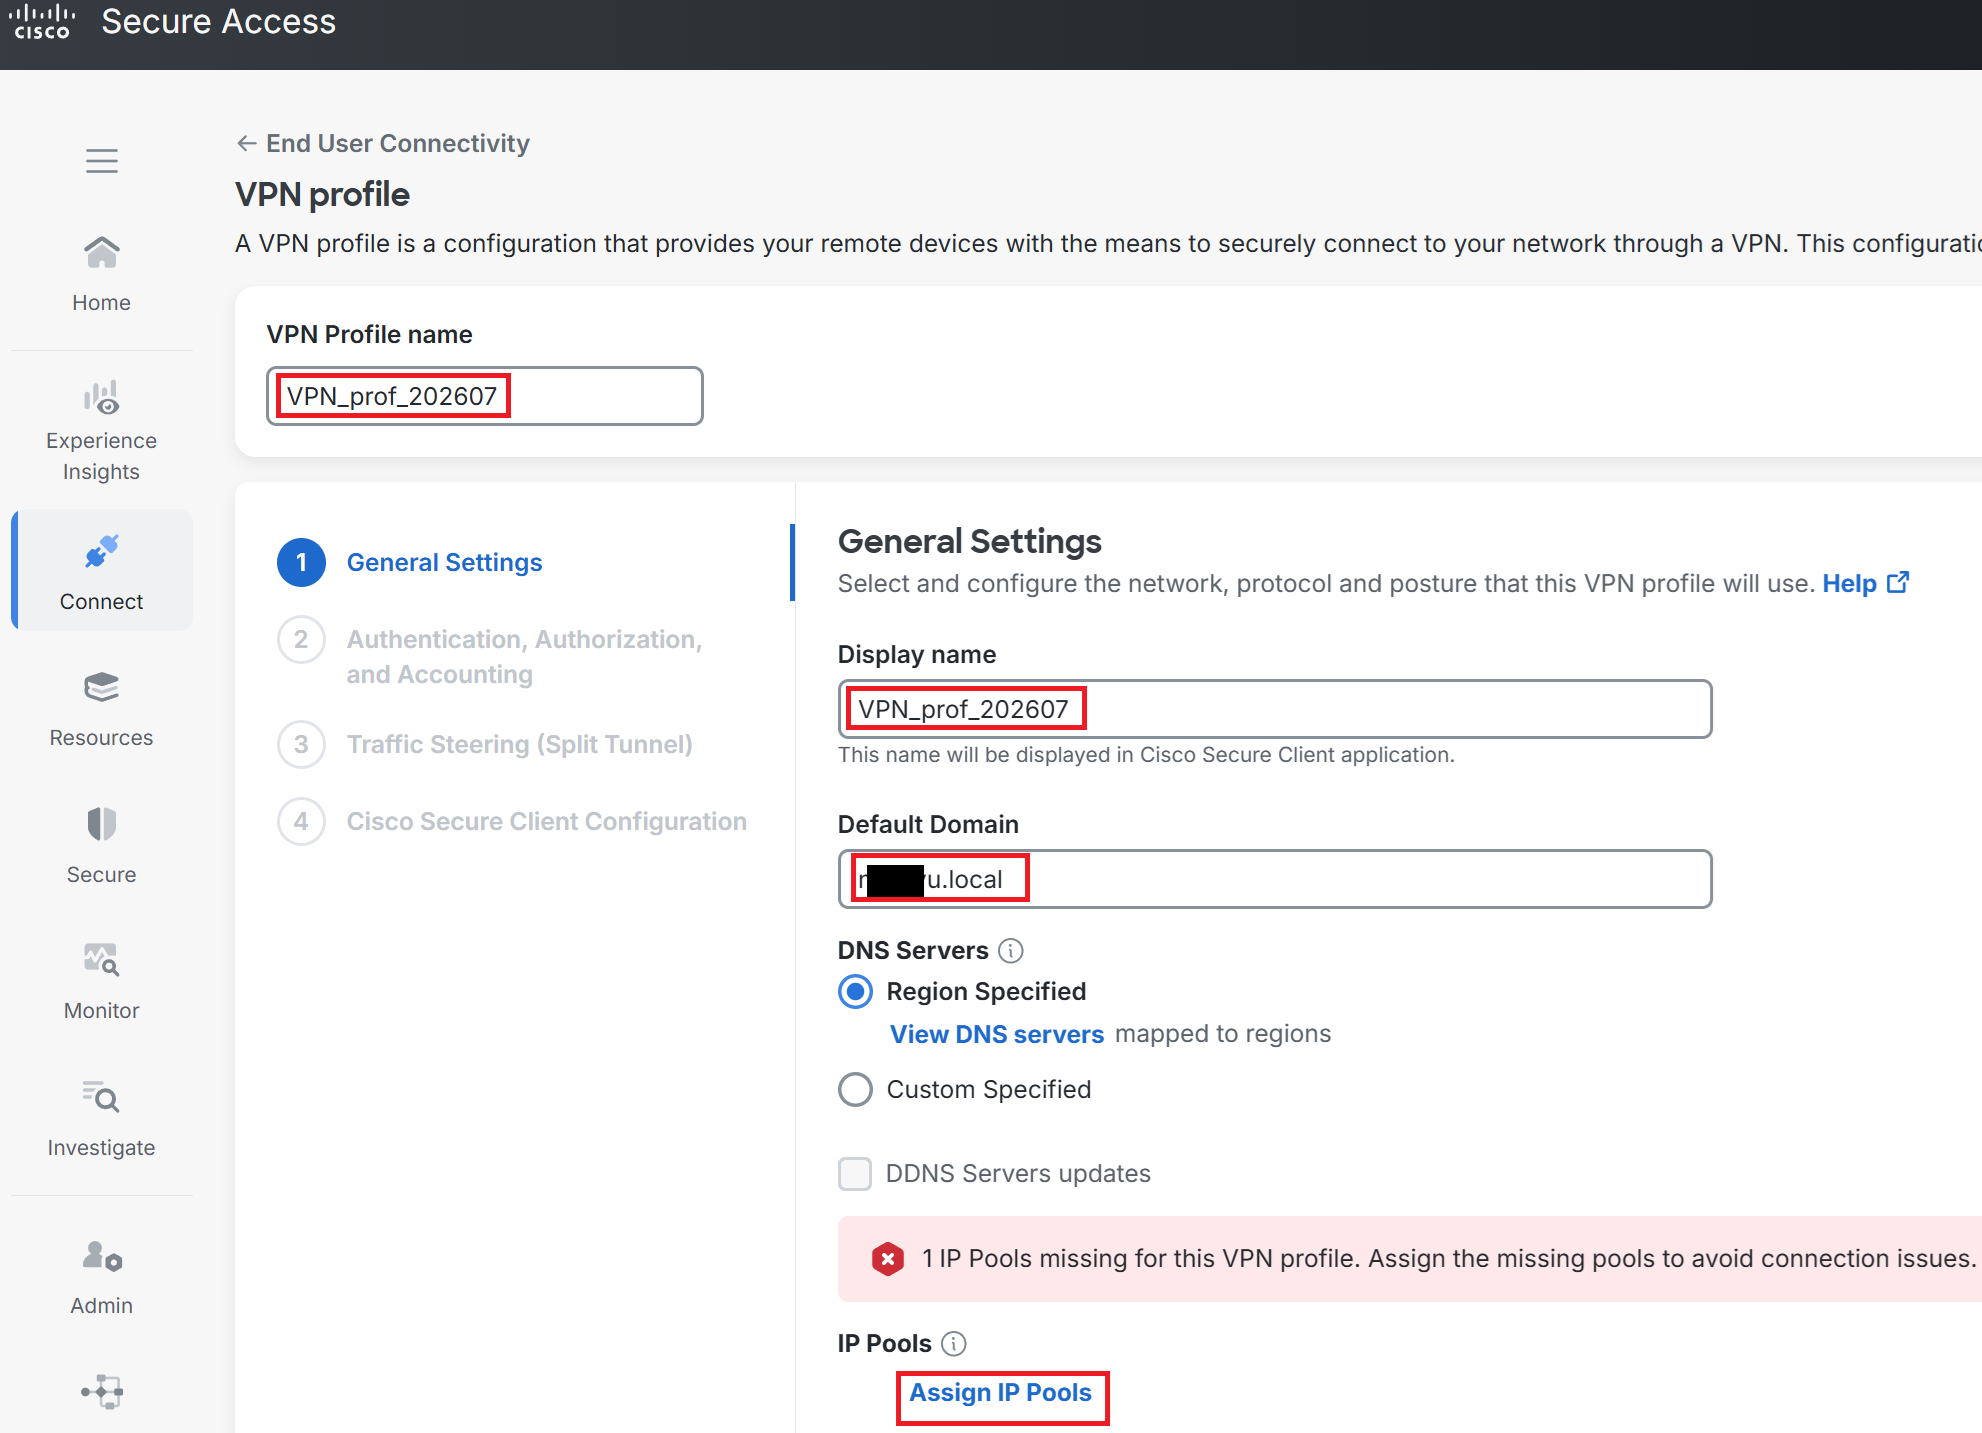1982x1433 pixels.
Task: Select the Connect sidebar icon
Action: [x=101, y=551]
